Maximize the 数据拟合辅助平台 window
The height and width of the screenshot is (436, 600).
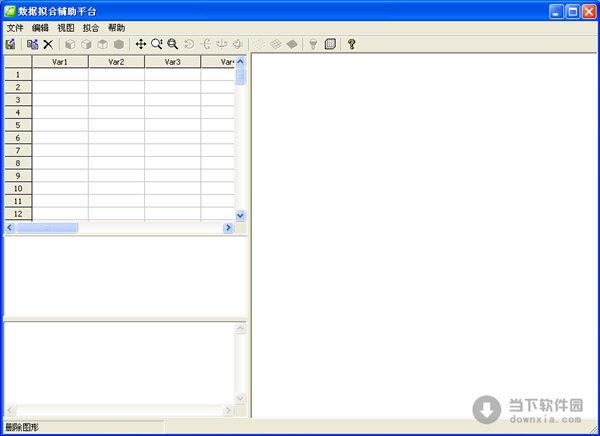tap(573, 11)
